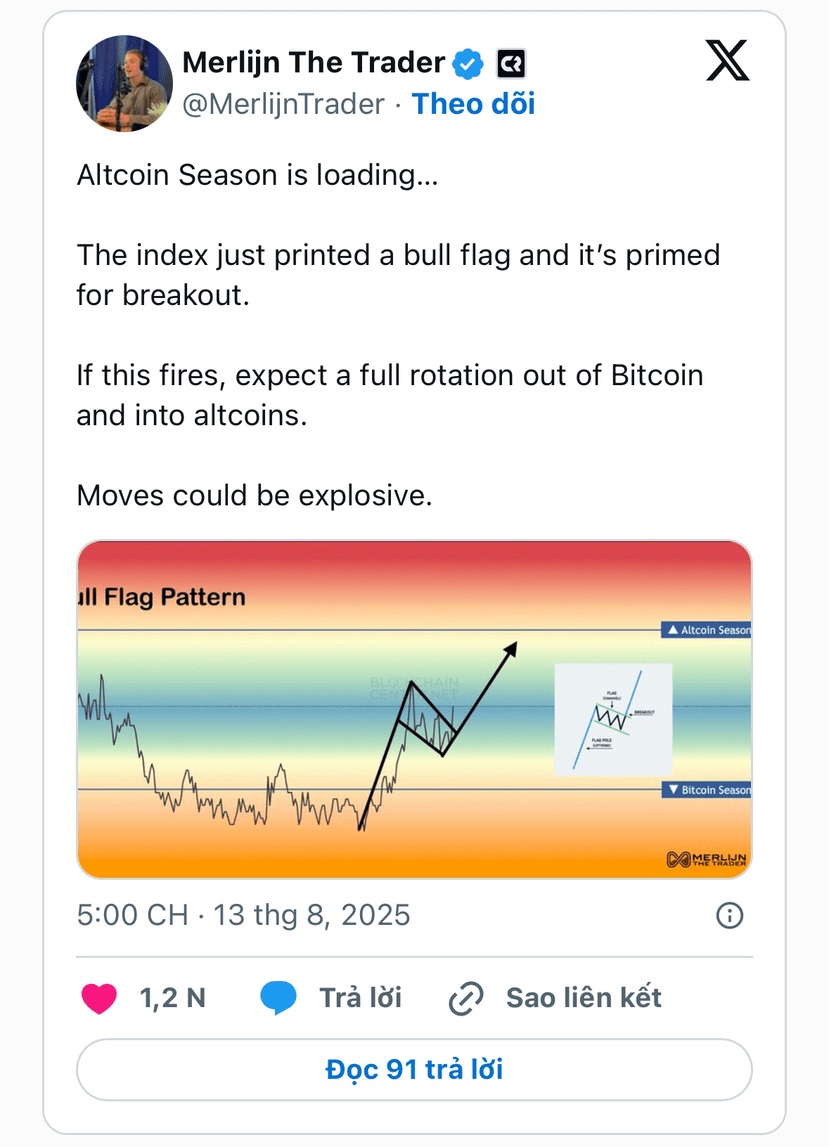Open the bull flag diagram inset in the chart
The height and width of the screenshot is (1147, 829).
(x=613, y=719)
